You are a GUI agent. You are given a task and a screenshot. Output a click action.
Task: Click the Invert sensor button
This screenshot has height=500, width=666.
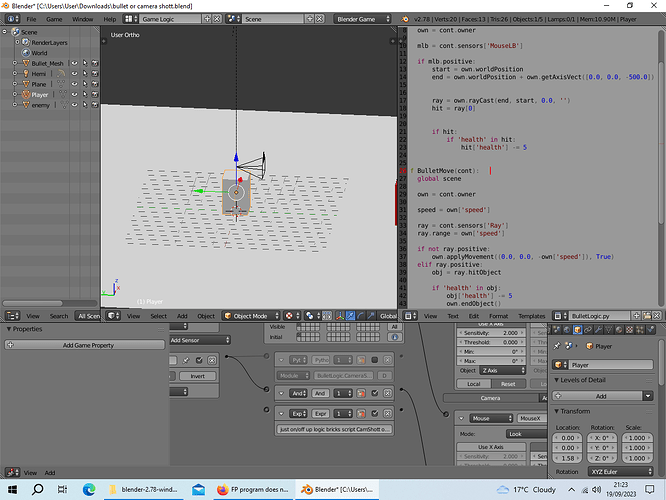click(198, 376)
